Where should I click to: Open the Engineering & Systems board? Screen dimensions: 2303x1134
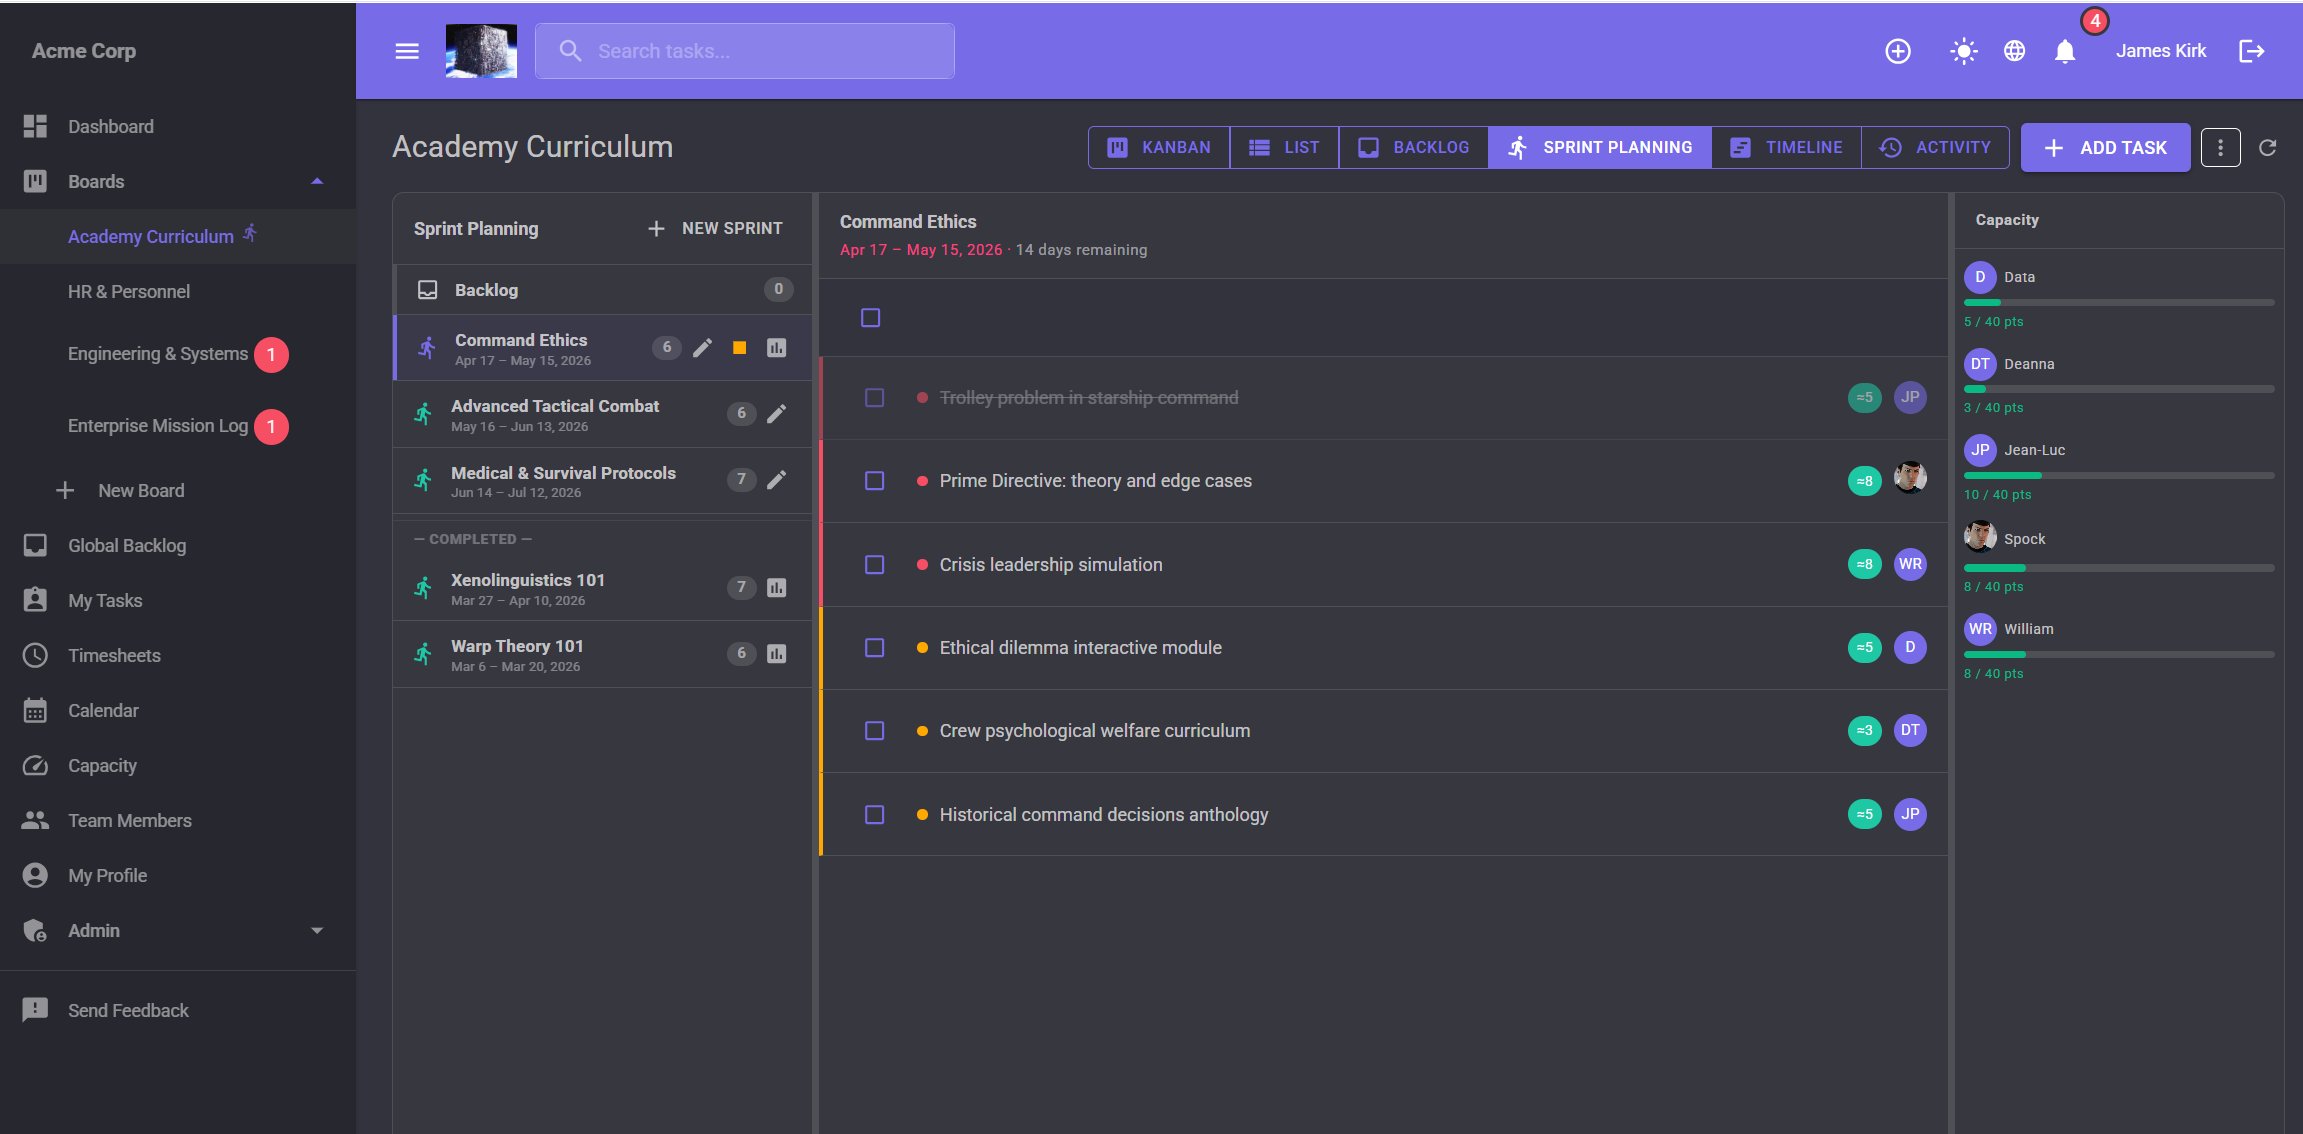pos(178,354)
